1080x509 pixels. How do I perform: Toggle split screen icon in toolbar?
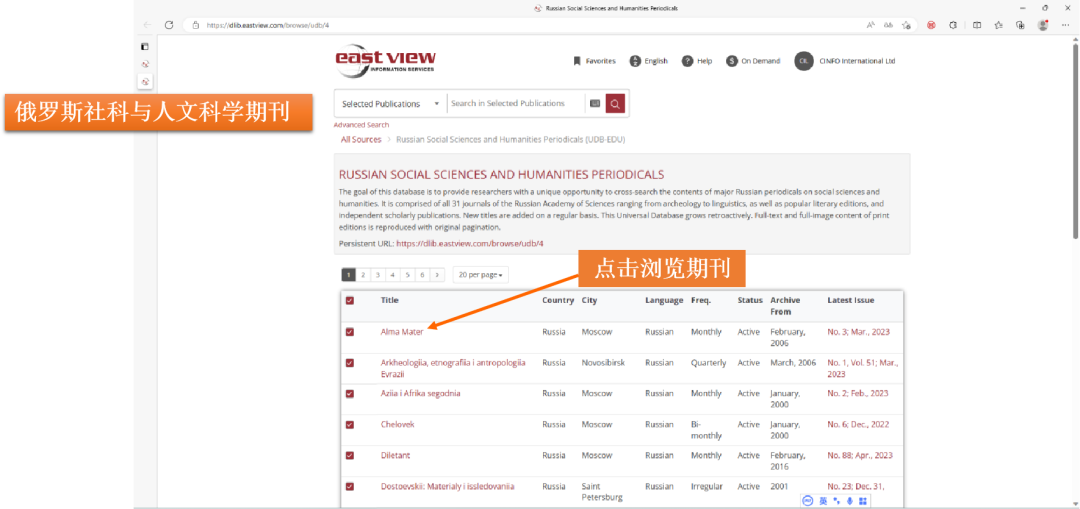977,25
